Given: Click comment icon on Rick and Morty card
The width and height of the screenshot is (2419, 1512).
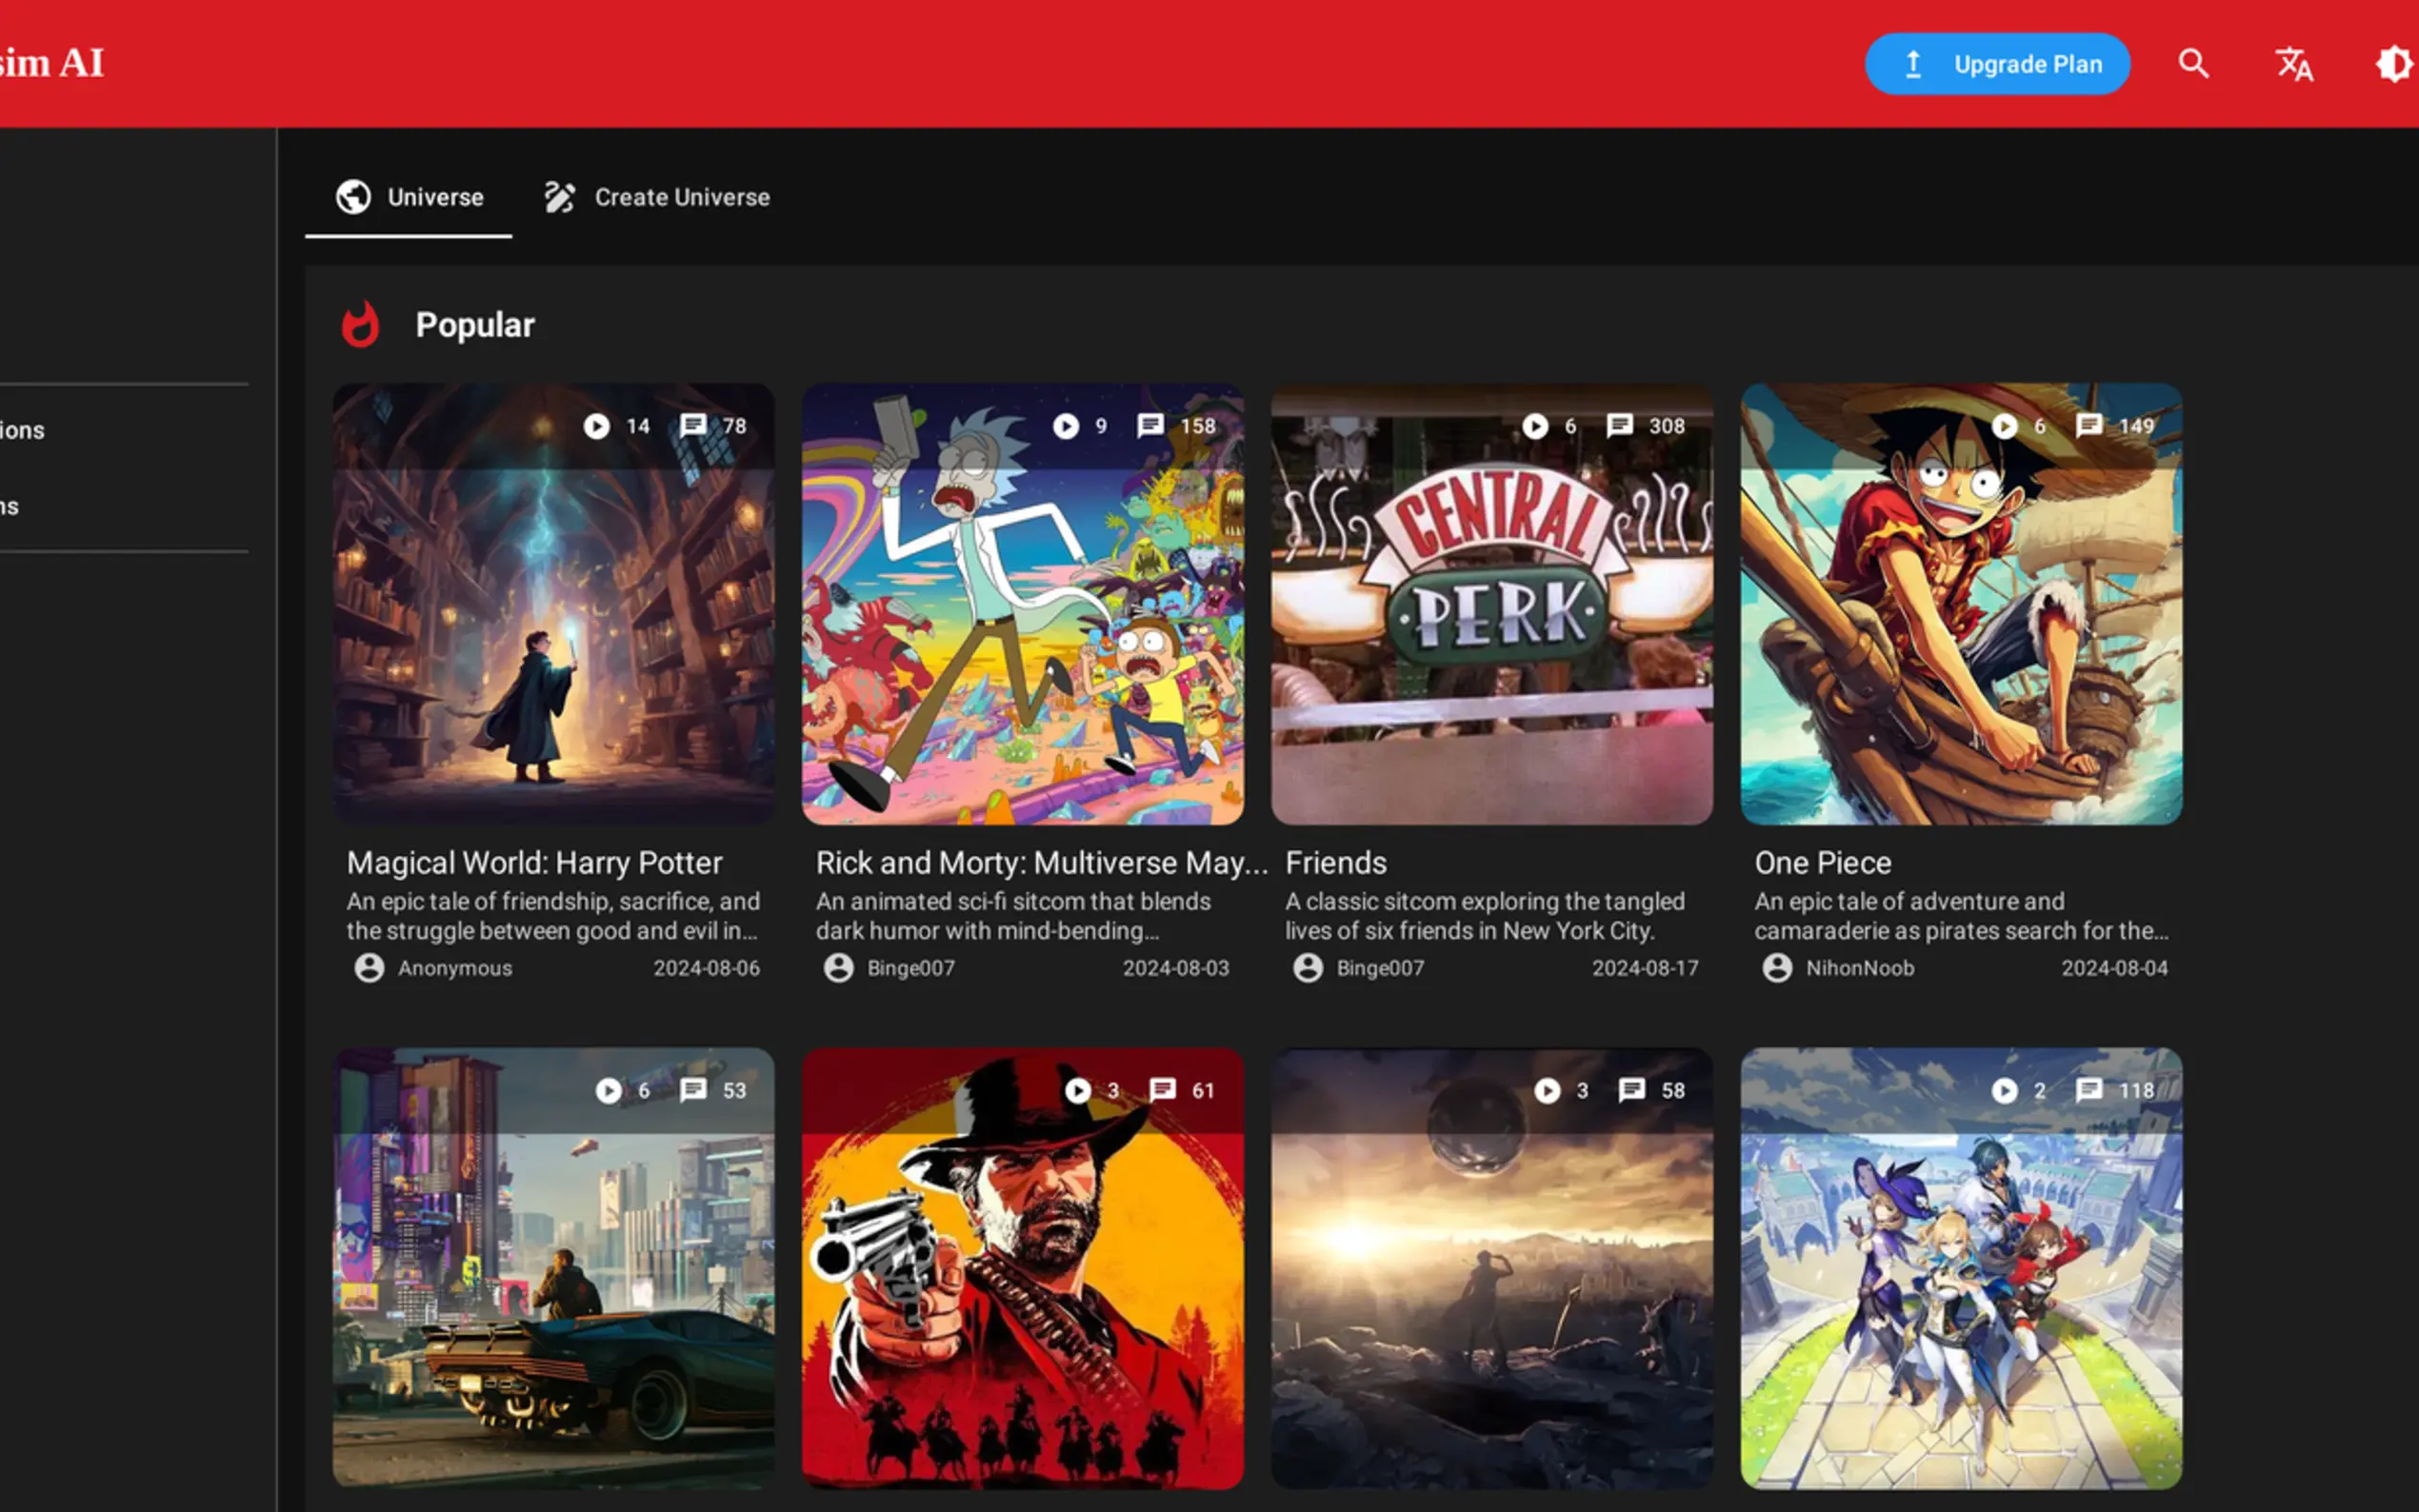Looking at the screenshot, I should pos(1150,426).
